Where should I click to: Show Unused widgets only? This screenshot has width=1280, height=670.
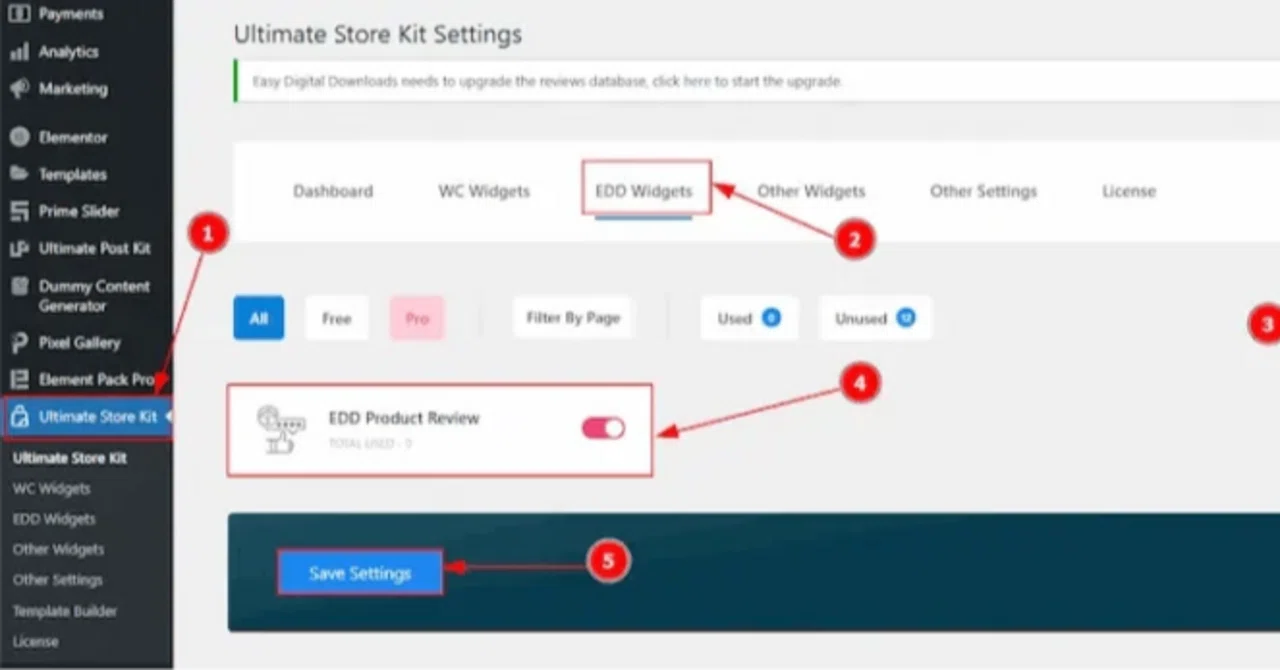click(875, 318)
